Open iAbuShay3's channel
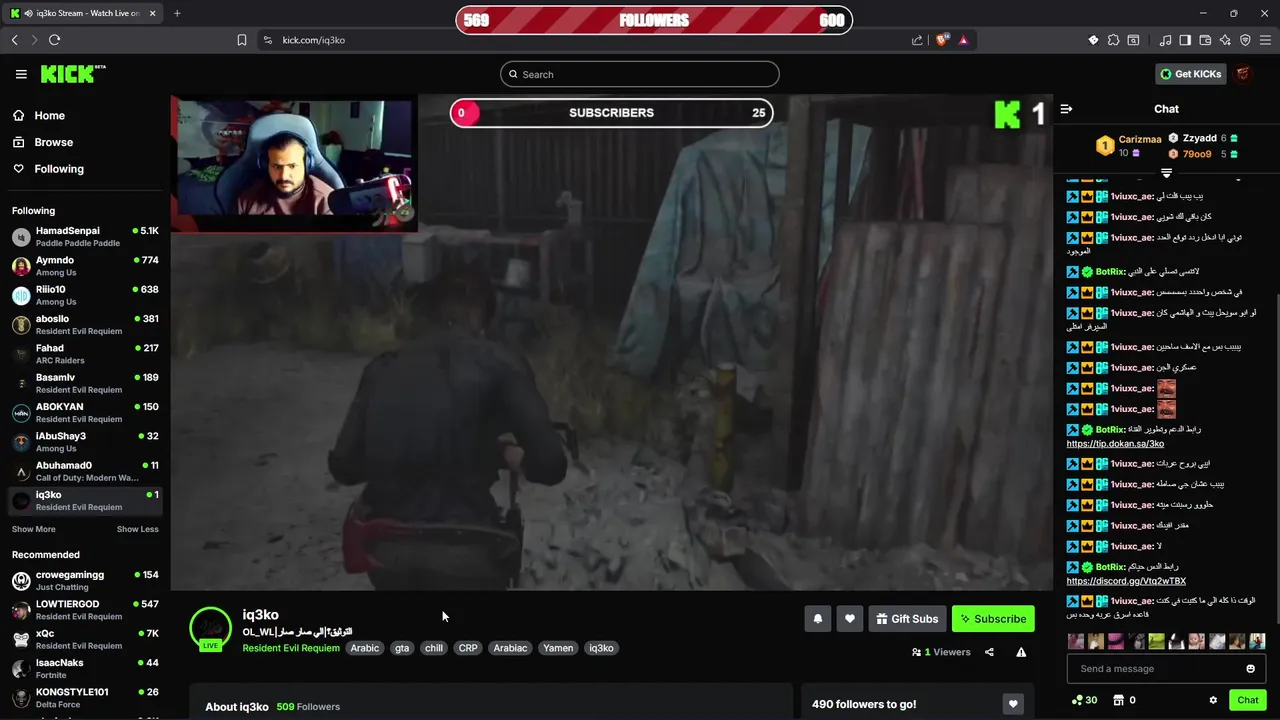 85,442
